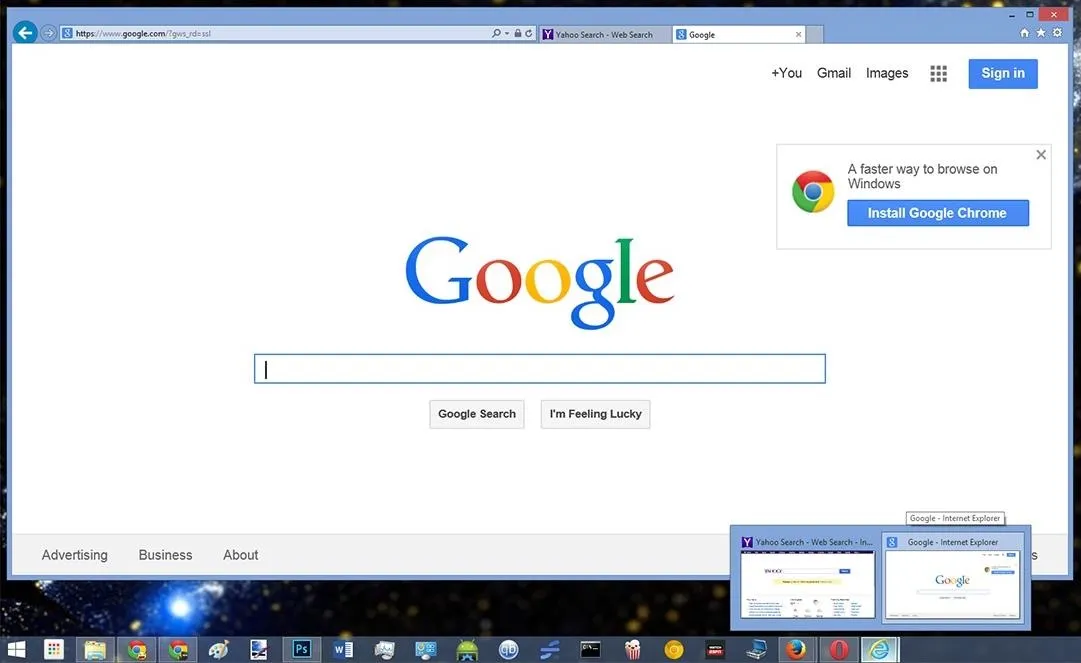Click the magnifier search icon in address bar

click(x=496, y=33)
